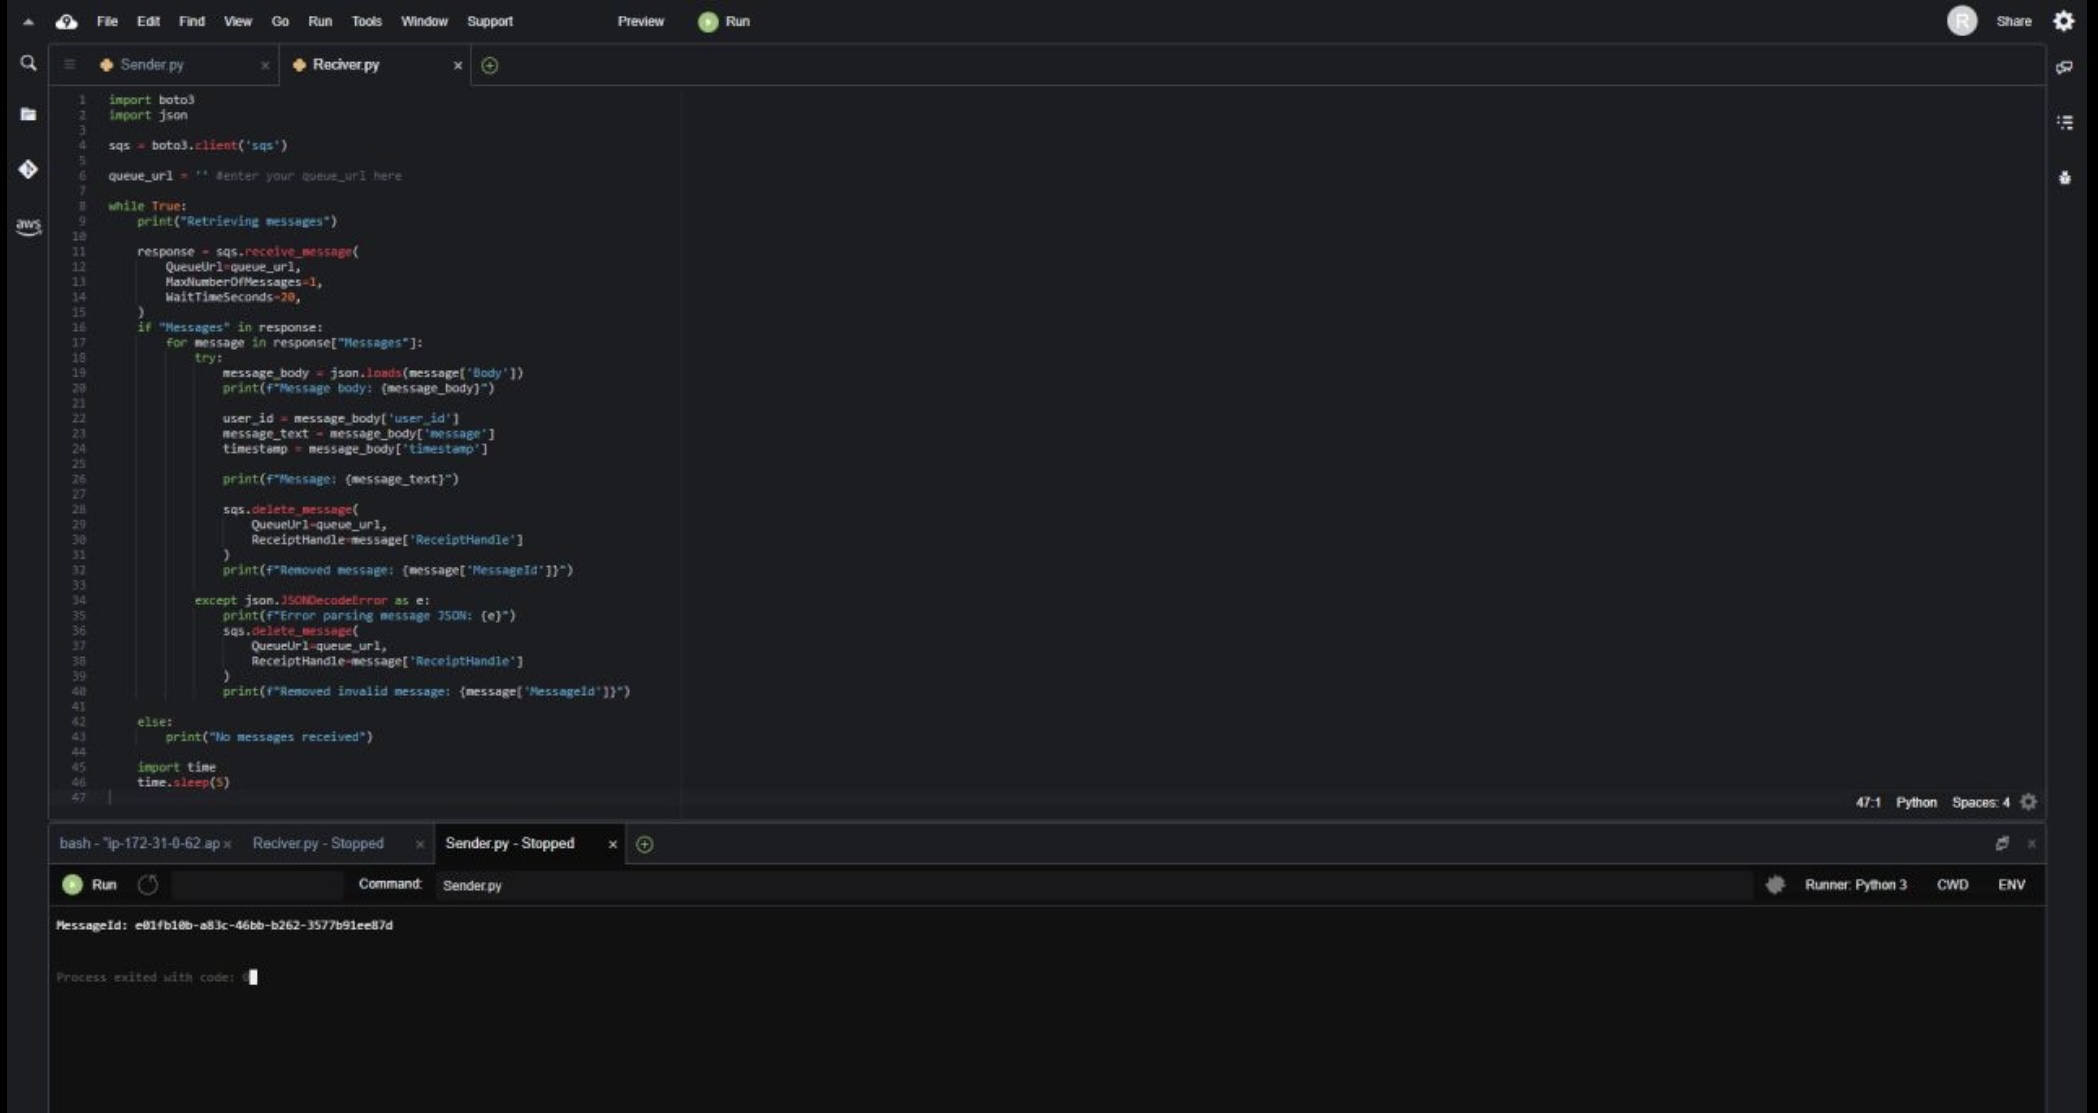Open the Run menu
The width and height of the screenshot is (2098, 1113).
click(x=320, y=21)
